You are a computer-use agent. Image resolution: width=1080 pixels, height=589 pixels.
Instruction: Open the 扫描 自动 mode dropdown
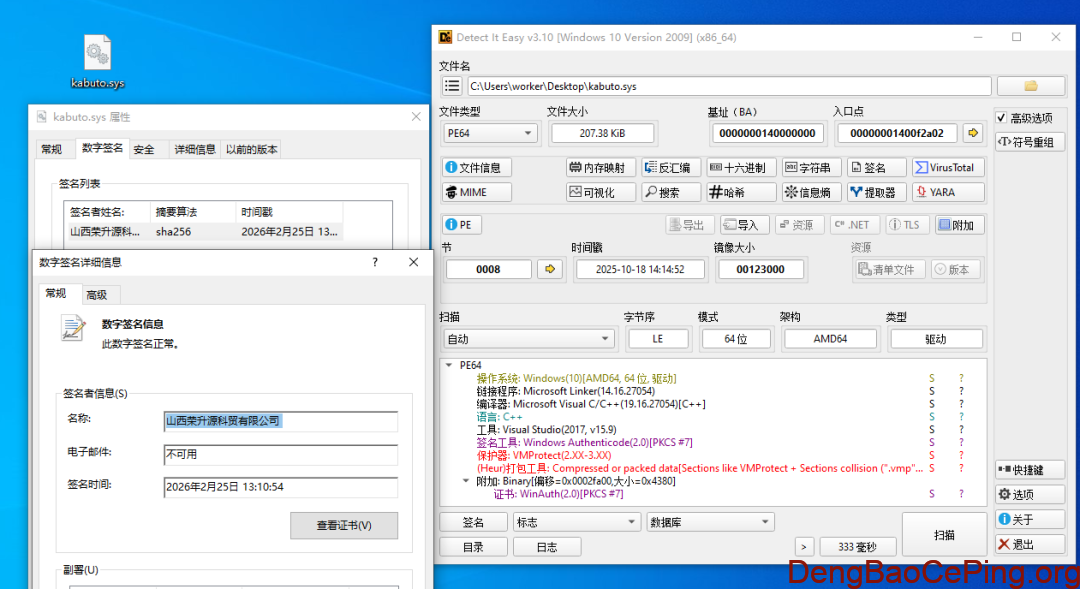click(x=528, y=339)
